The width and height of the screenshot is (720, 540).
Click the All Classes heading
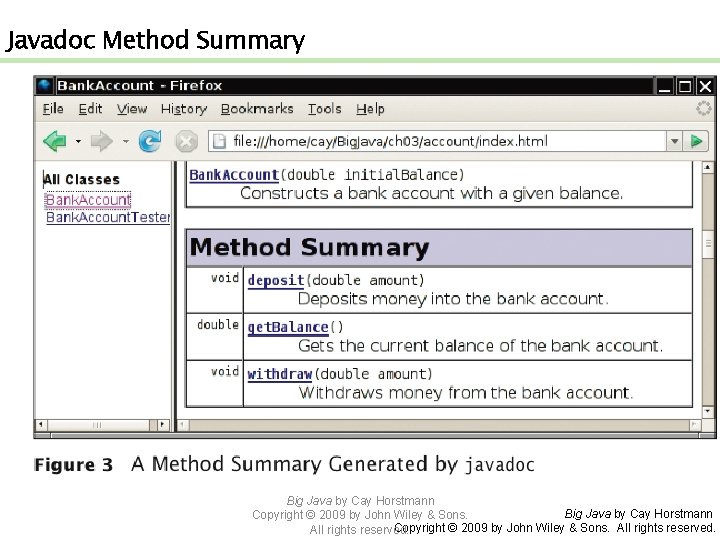tap(81, 179)
